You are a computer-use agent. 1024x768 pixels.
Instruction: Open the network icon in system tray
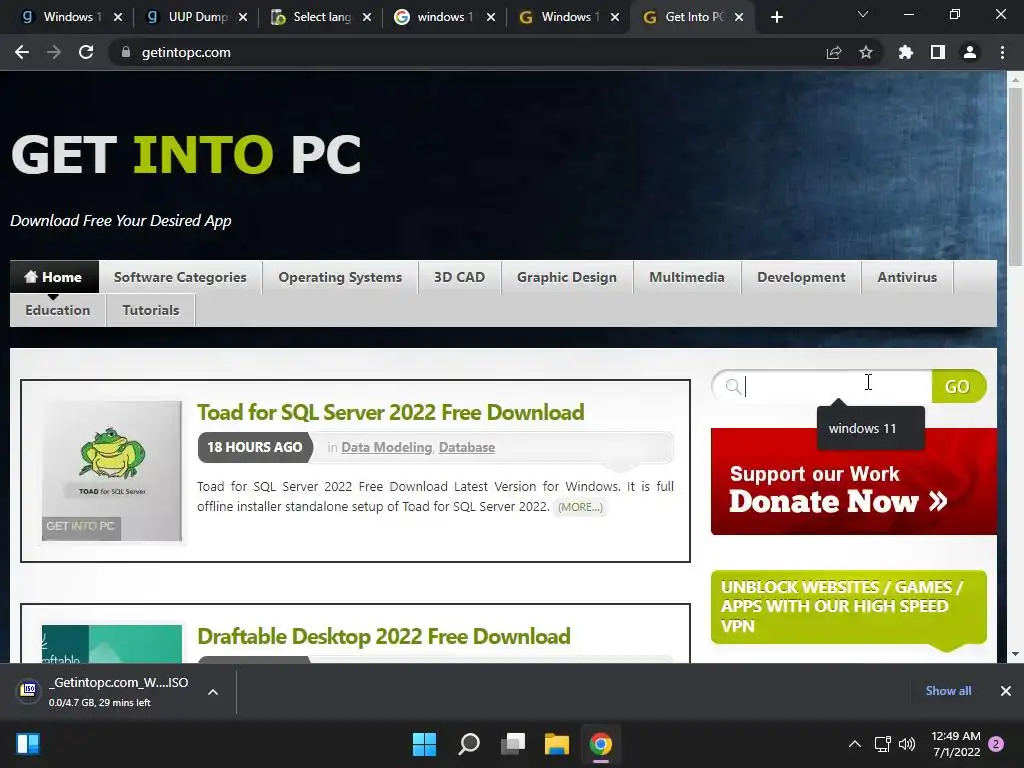pos(883,744)
